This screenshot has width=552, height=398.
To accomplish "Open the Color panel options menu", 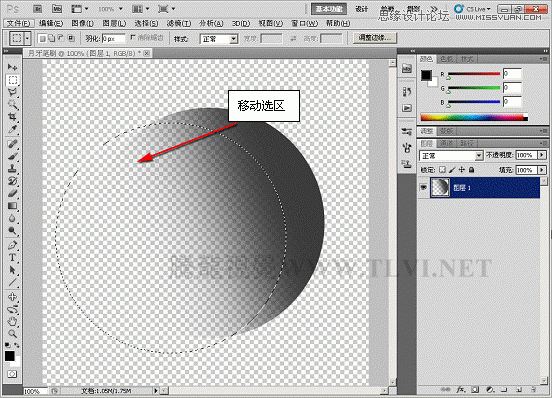I will [x=543, y=59].
